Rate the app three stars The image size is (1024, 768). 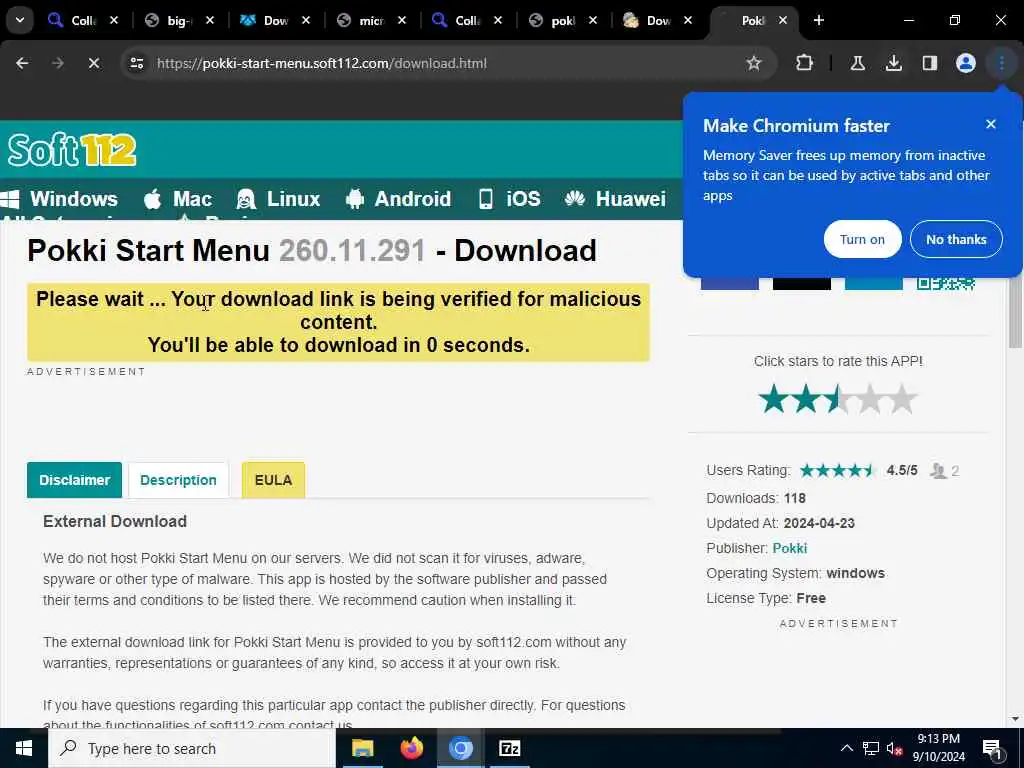838,398
